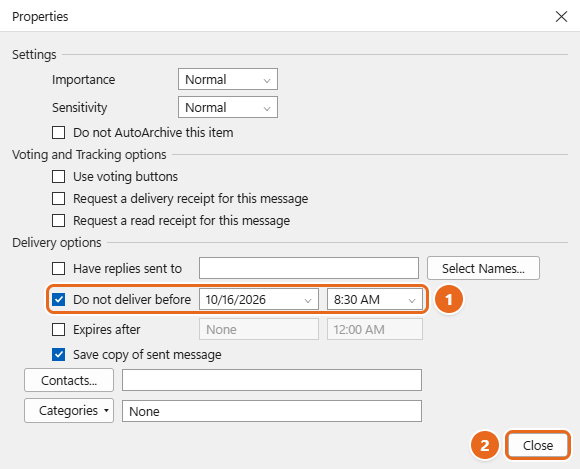Close the Properties dialog with the X icon
Screen dimensions: 580x469
coord(561,16)
